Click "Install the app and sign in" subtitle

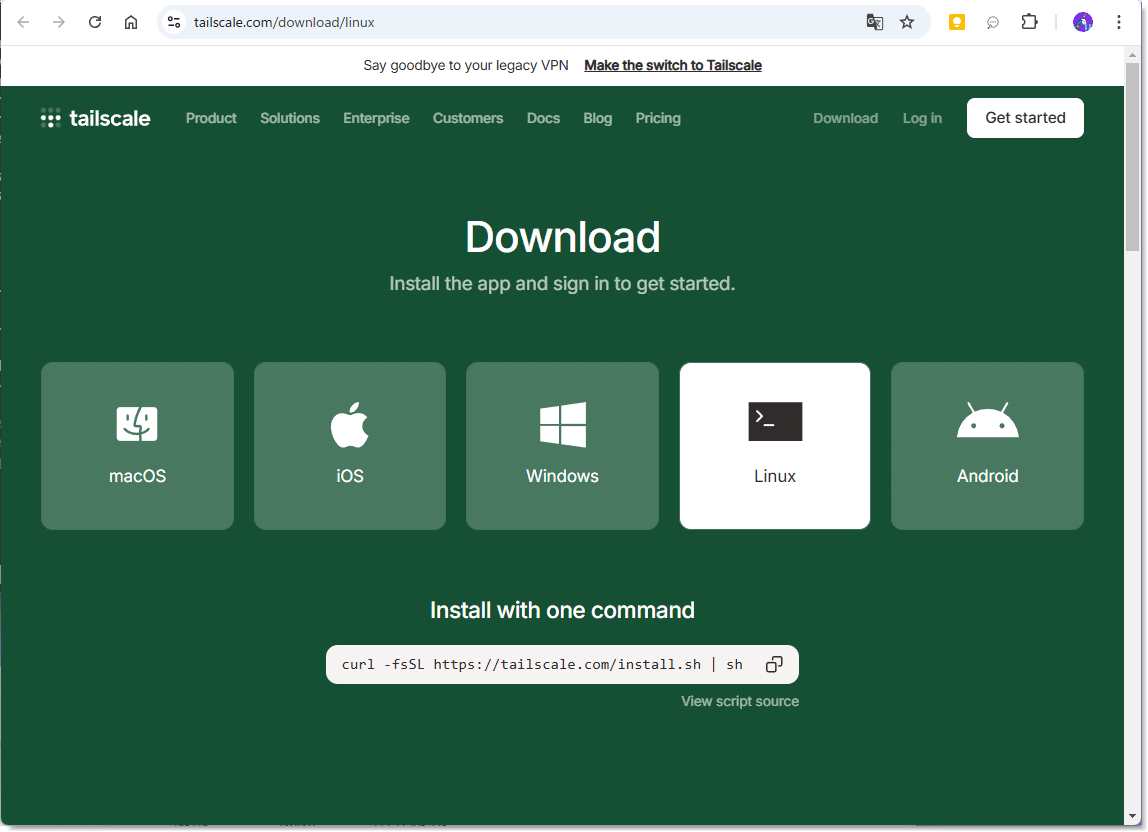tap(562, 283)
